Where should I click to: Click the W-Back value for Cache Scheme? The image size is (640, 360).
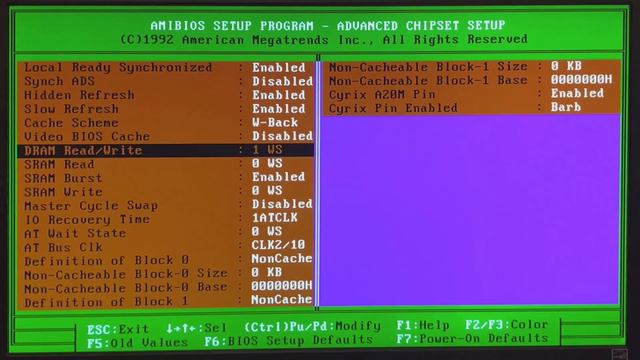click(x=275, y=123)
